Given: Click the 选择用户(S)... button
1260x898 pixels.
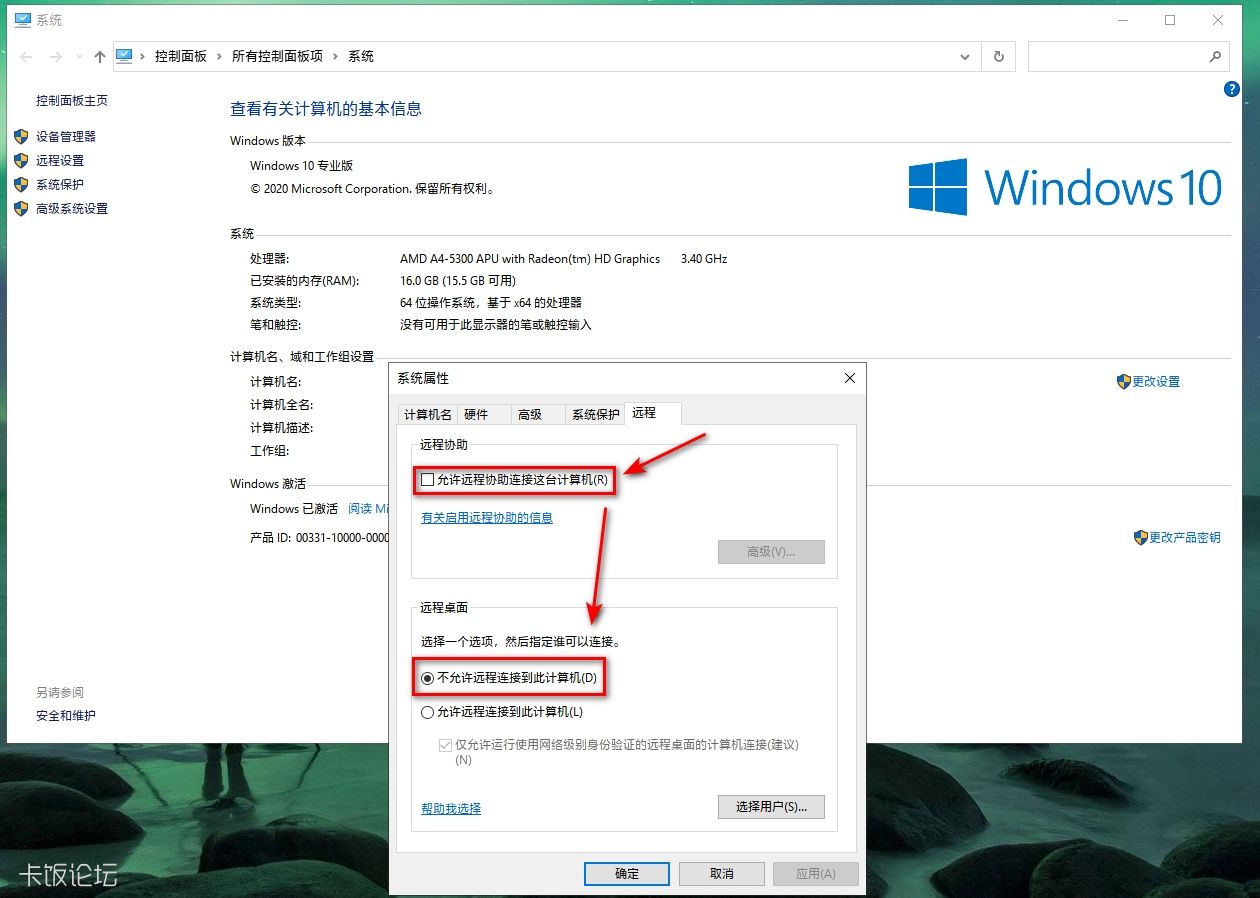Looking at the screenshot, I should (x=771, y=807).
